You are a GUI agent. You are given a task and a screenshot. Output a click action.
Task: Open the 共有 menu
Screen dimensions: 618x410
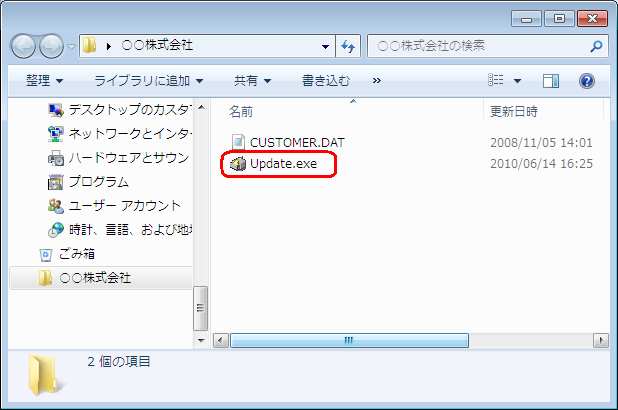[252, 81]
